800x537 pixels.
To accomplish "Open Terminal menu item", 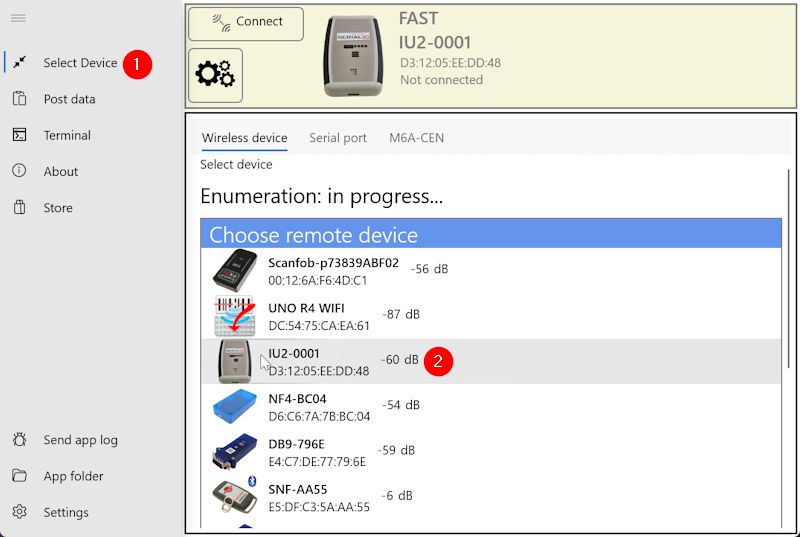I will pyautogui.click(x=67, y=135).
